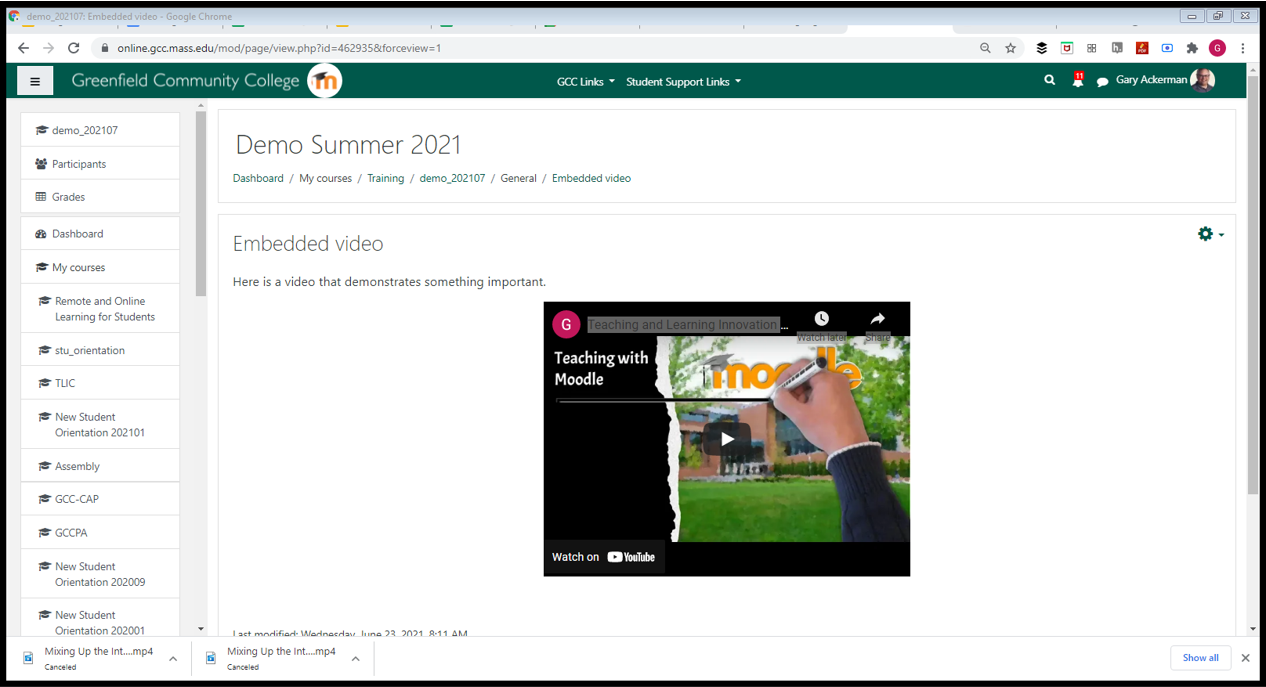Follow the Watch on YouTube link
This screenshot has width=1266, height=687.
pyautogui.click(x=604, y=557)
